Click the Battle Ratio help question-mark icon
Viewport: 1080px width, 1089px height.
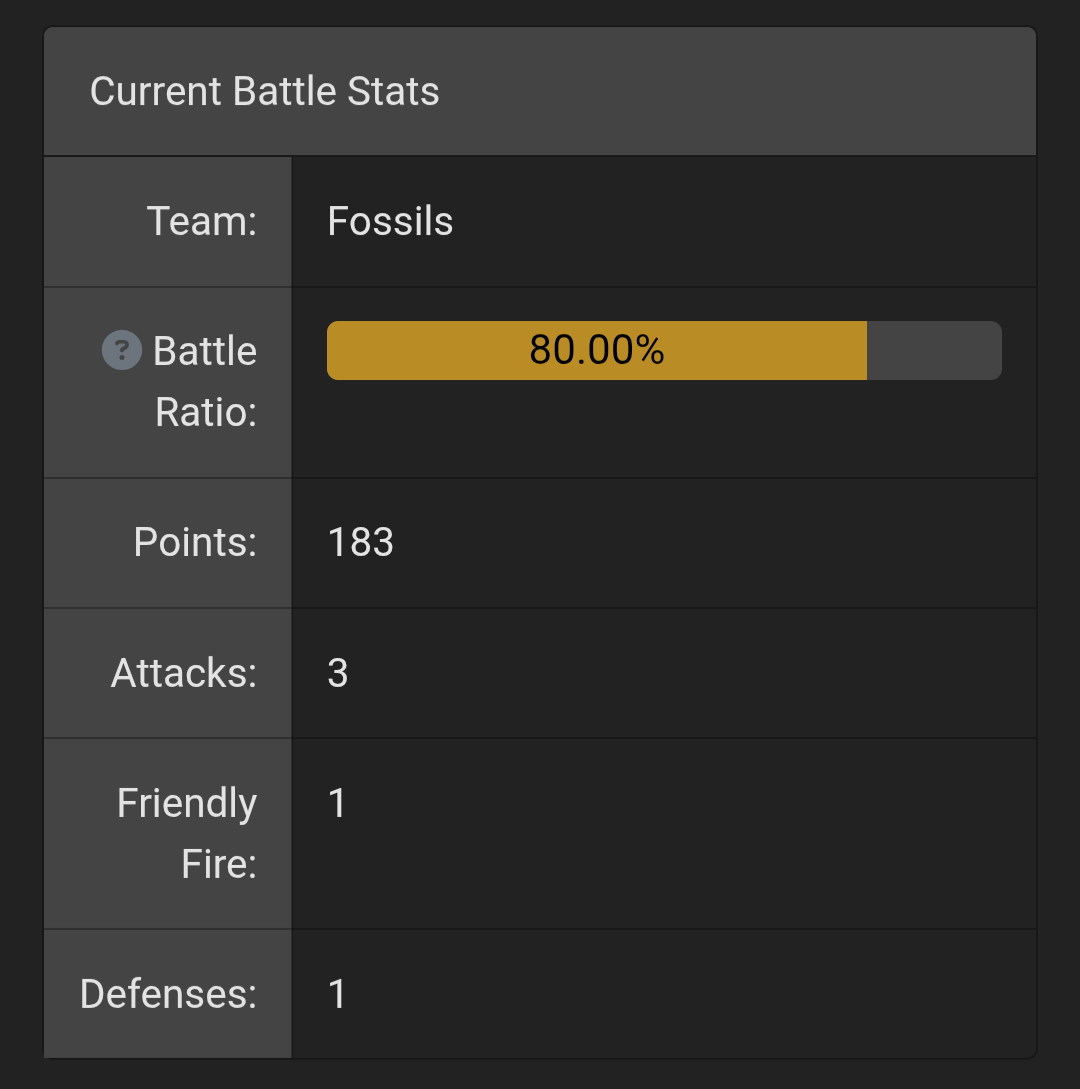point(122,350)
